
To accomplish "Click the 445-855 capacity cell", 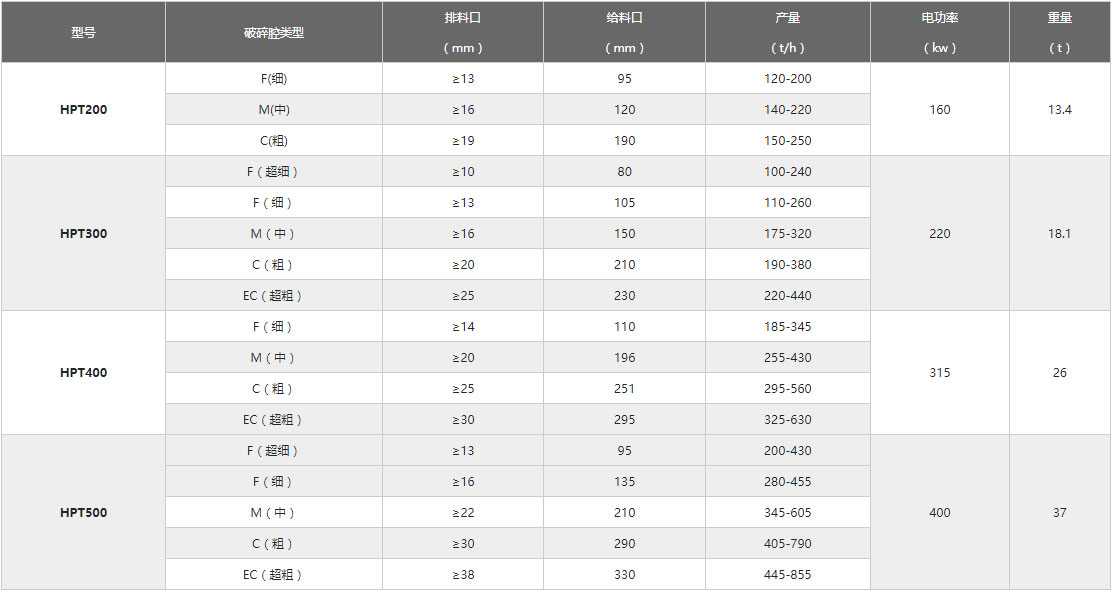I will tap(787, 575).
